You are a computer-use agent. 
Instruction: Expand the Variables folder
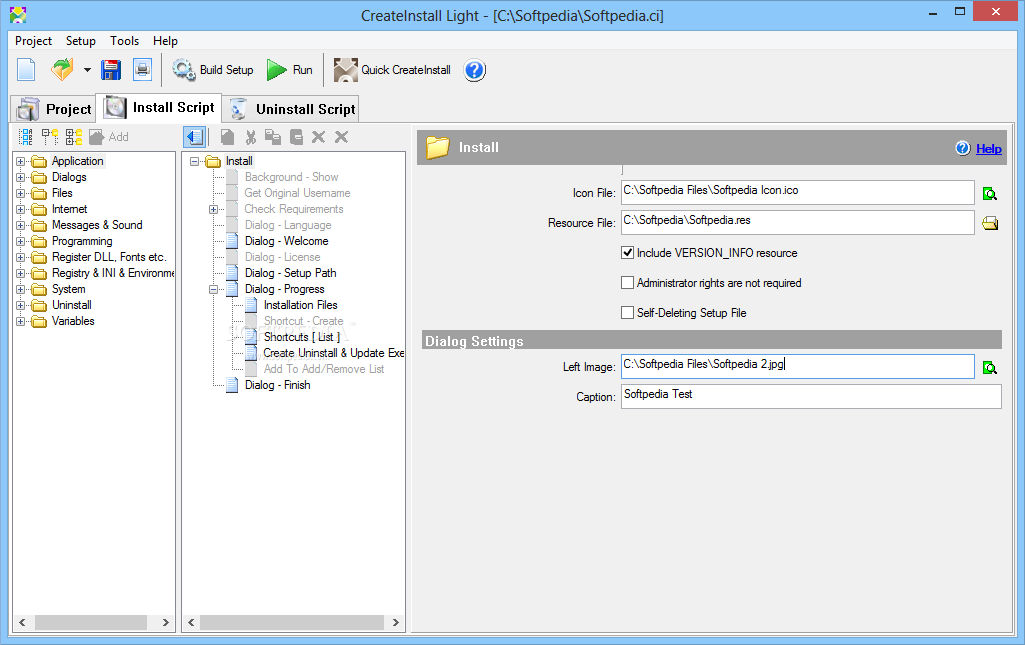pos(20,322)
